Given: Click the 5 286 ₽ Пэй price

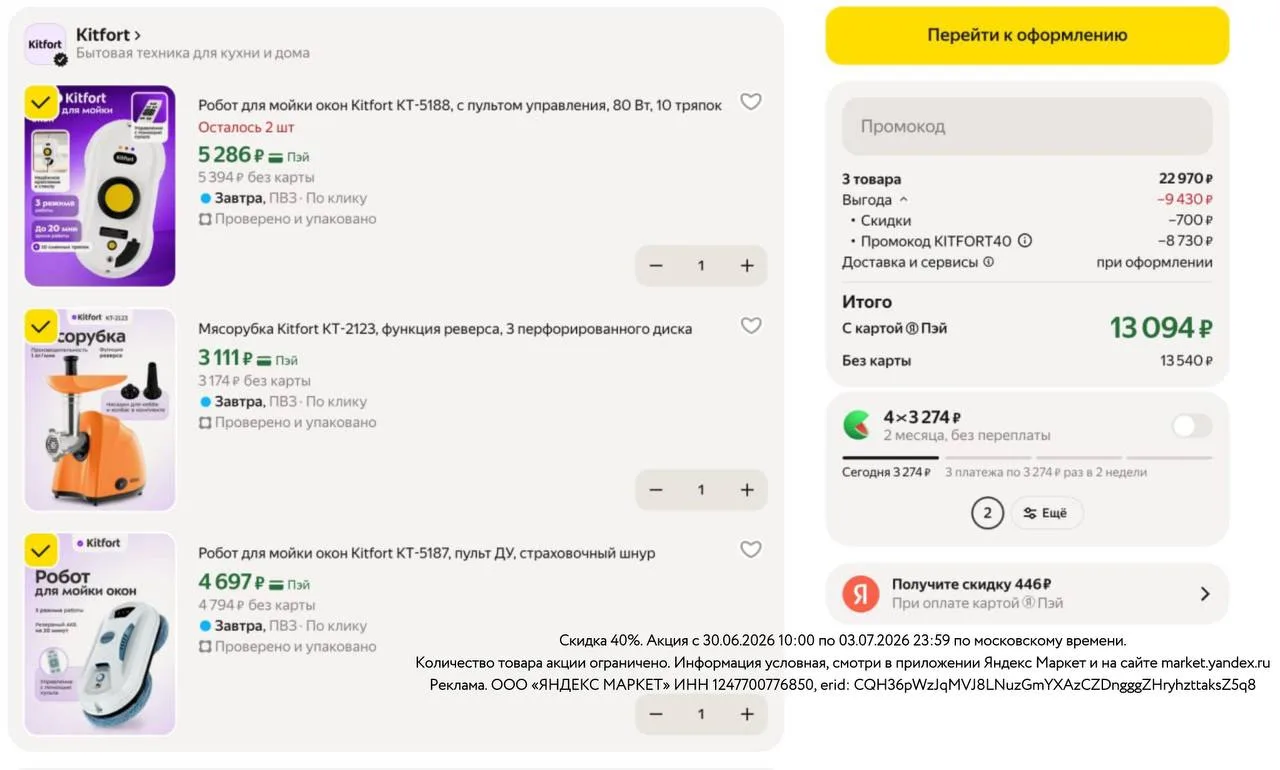Looking at the screenshot, I should (x=254, y=155).
